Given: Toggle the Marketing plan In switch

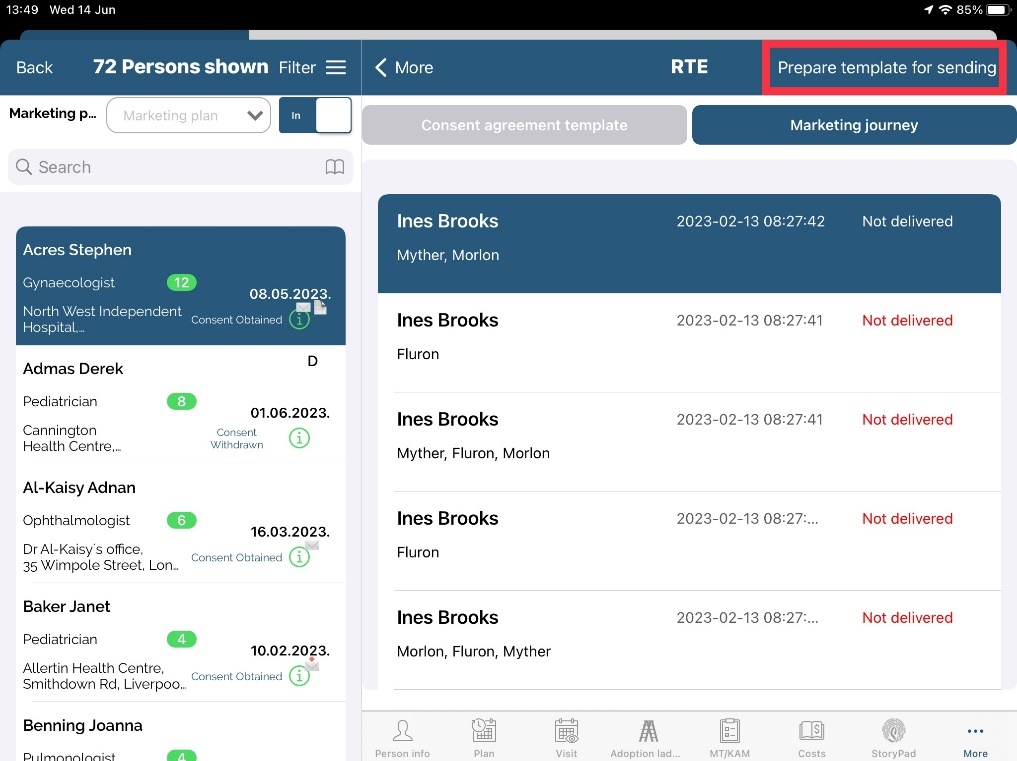Looking at the screenshot, I should (x=315, y=115).
